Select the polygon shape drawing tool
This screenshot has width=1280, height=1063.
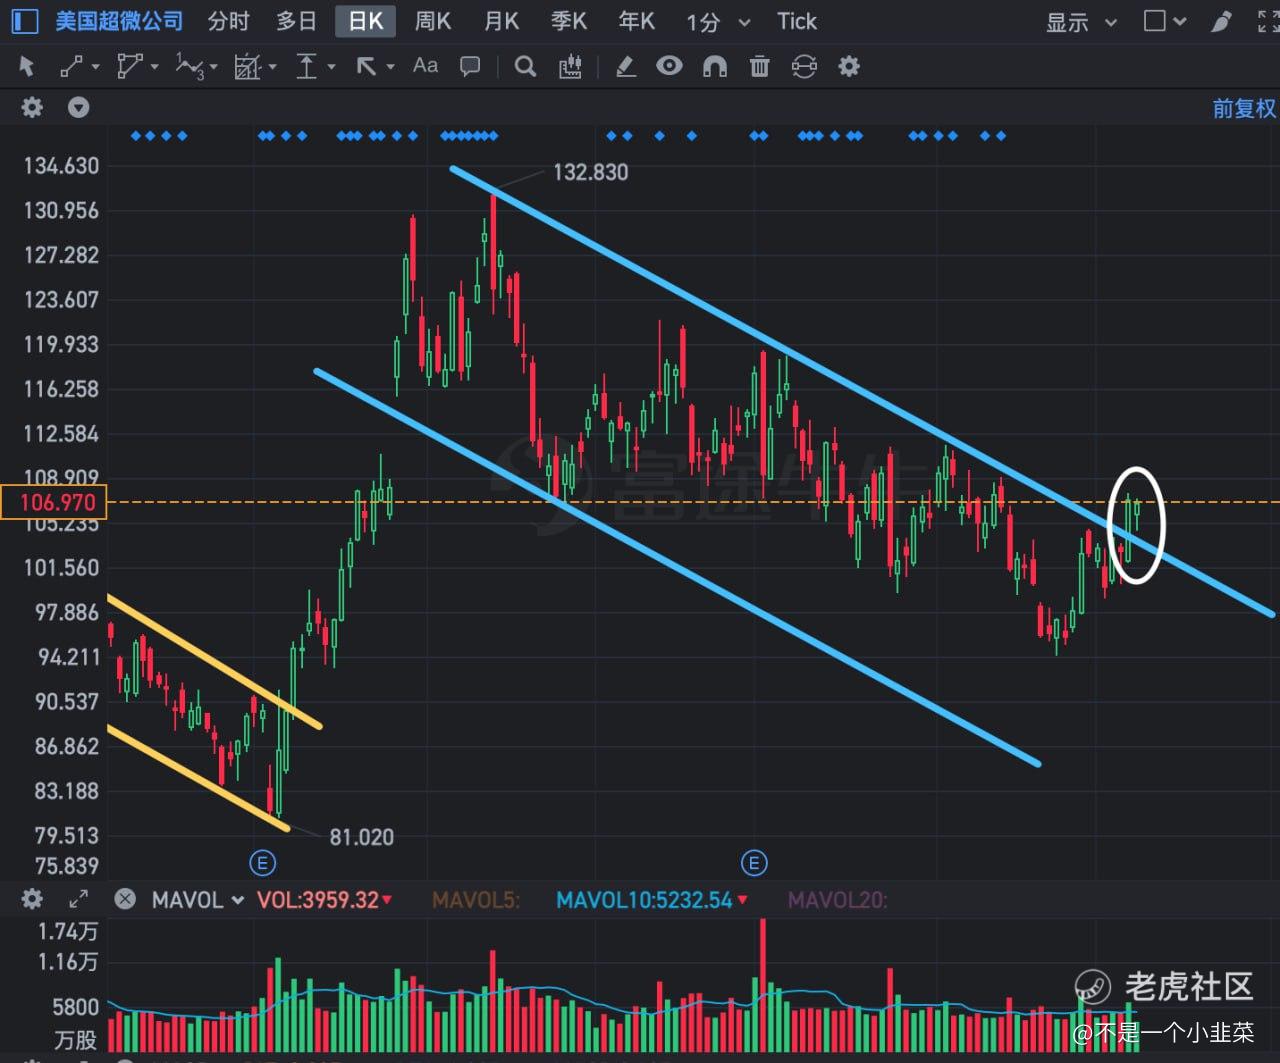[129, 67]
